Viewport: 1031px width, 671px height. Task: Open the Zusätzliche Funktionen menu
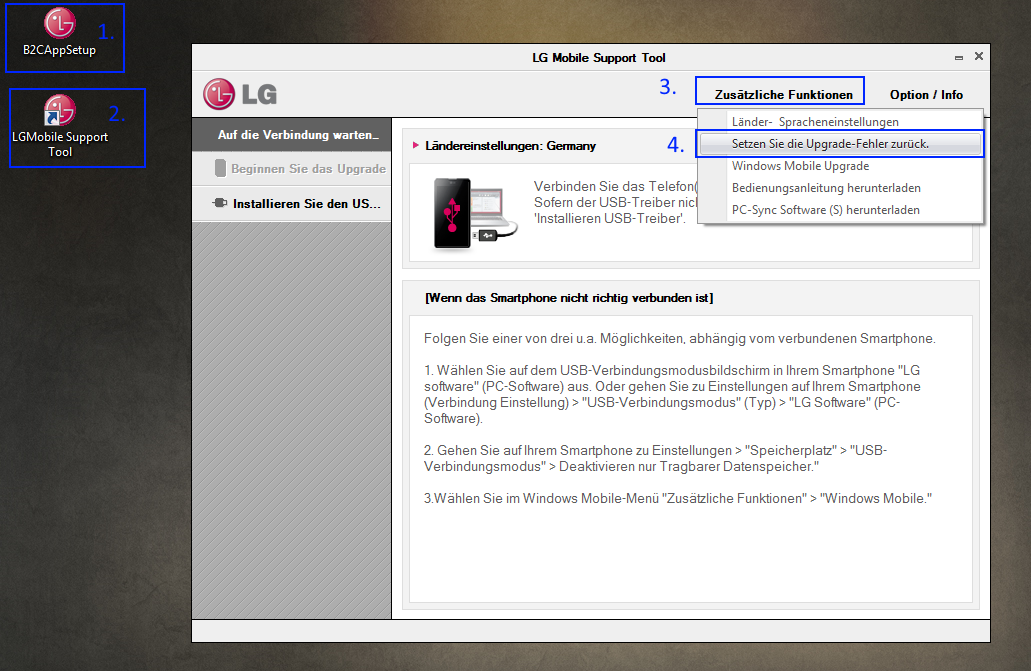[x=783, y=95]
